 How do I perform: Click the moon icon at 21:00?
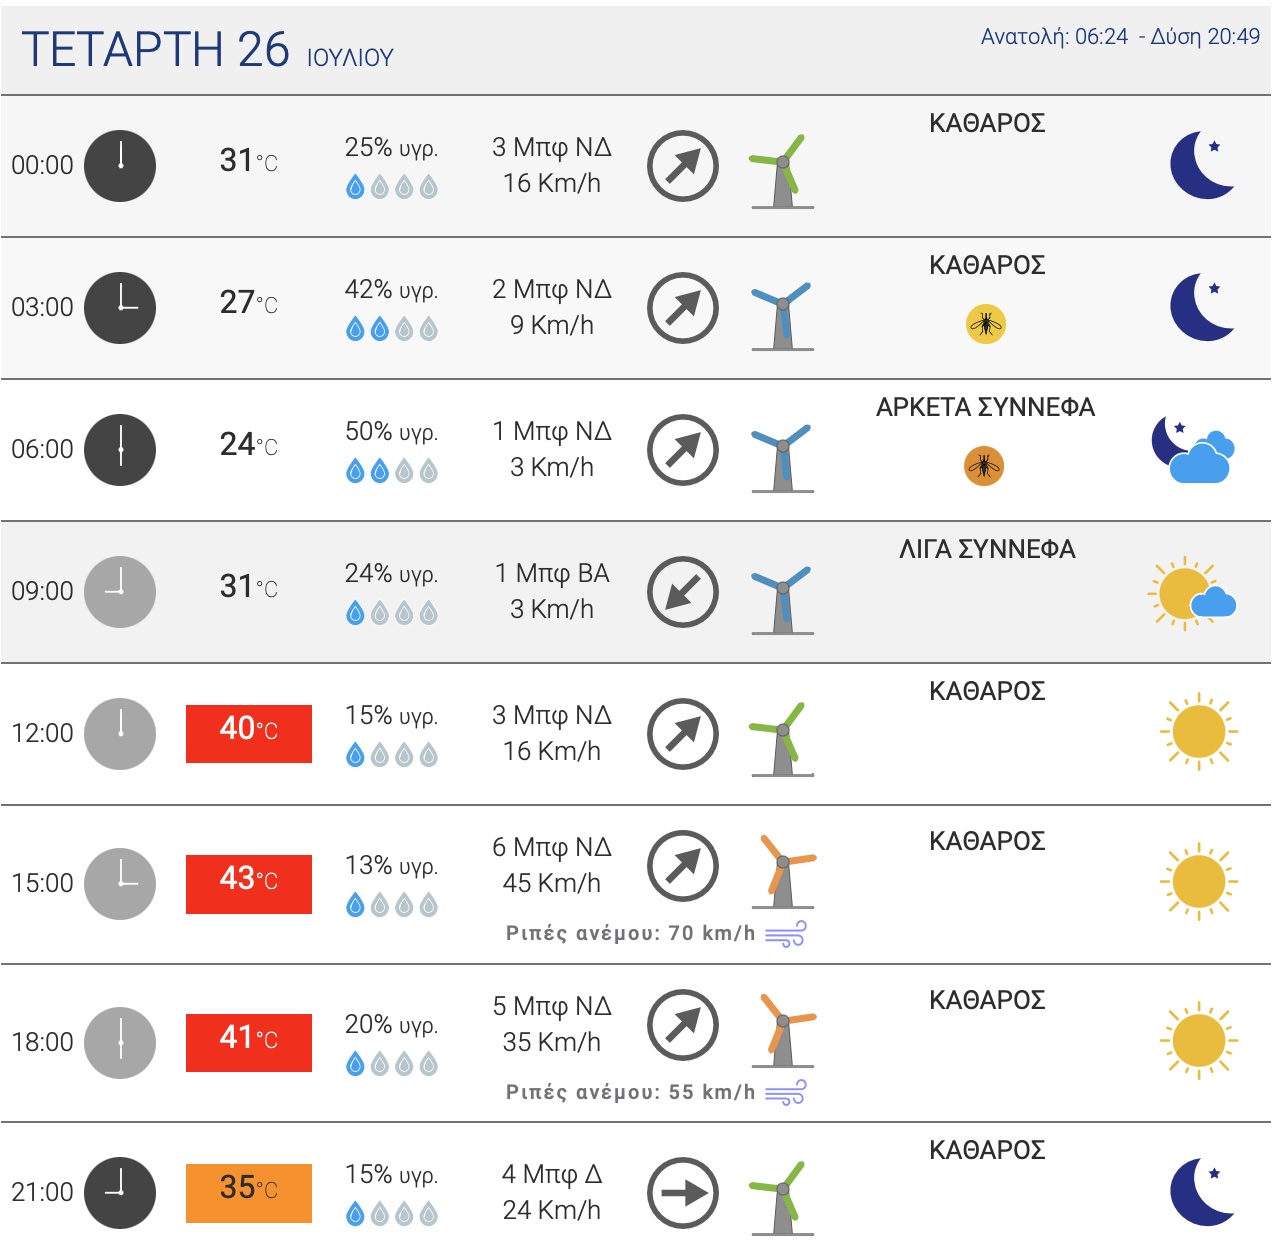pyautogui.click(x=1202, y=1192)
